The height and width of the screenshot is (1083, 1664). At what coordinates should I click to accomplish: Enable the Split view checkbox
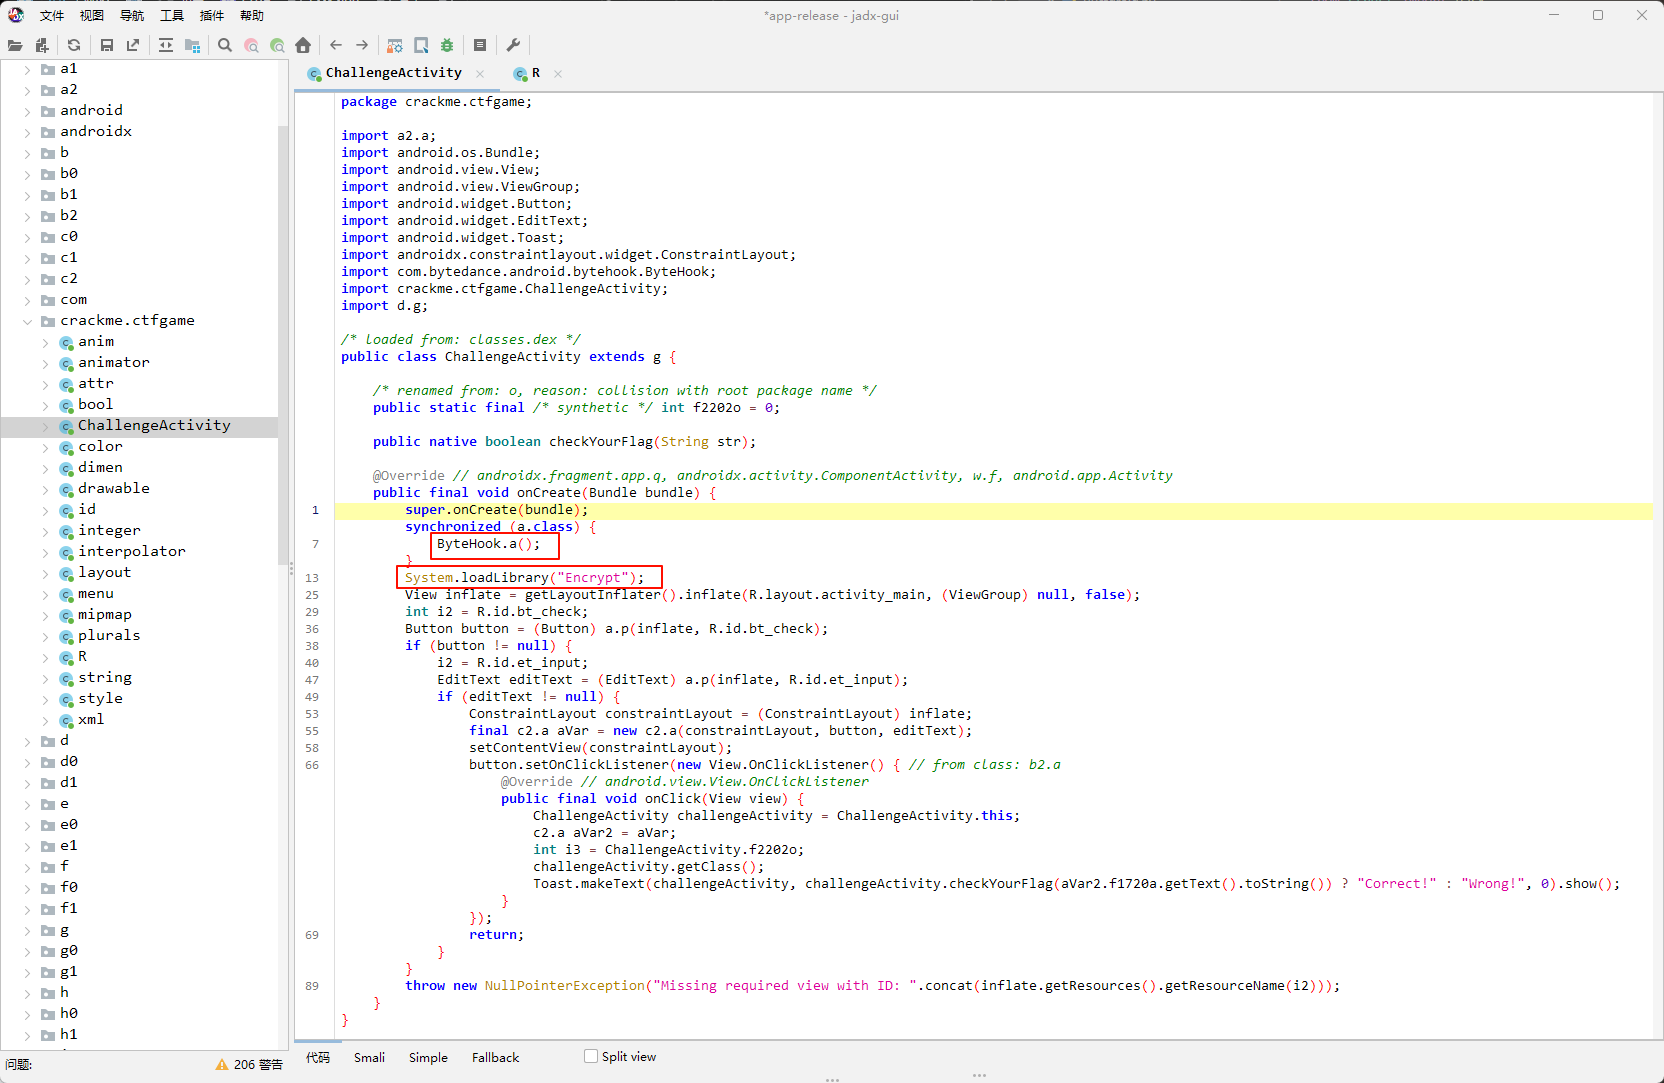point(591,1056)
